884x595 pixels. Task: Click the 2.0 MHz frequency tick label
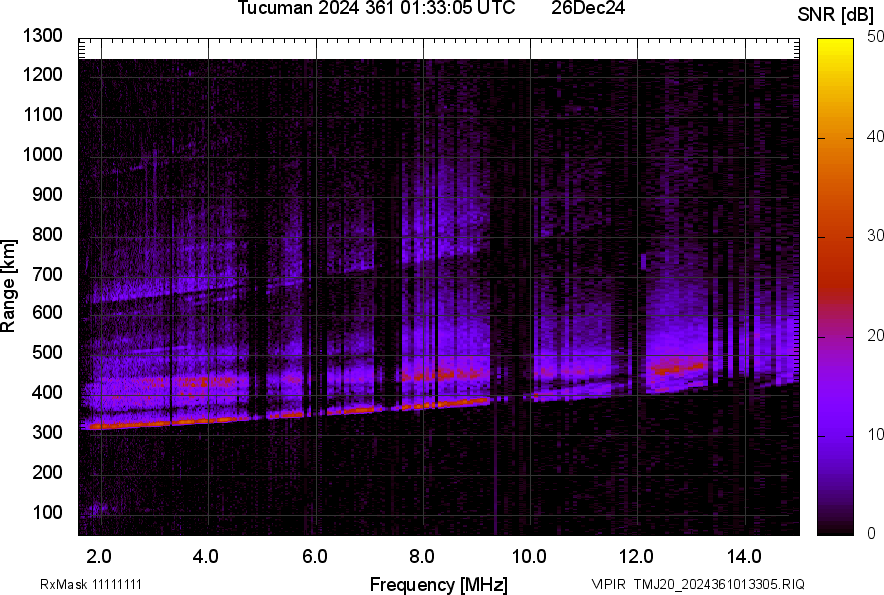coord(99,556)
